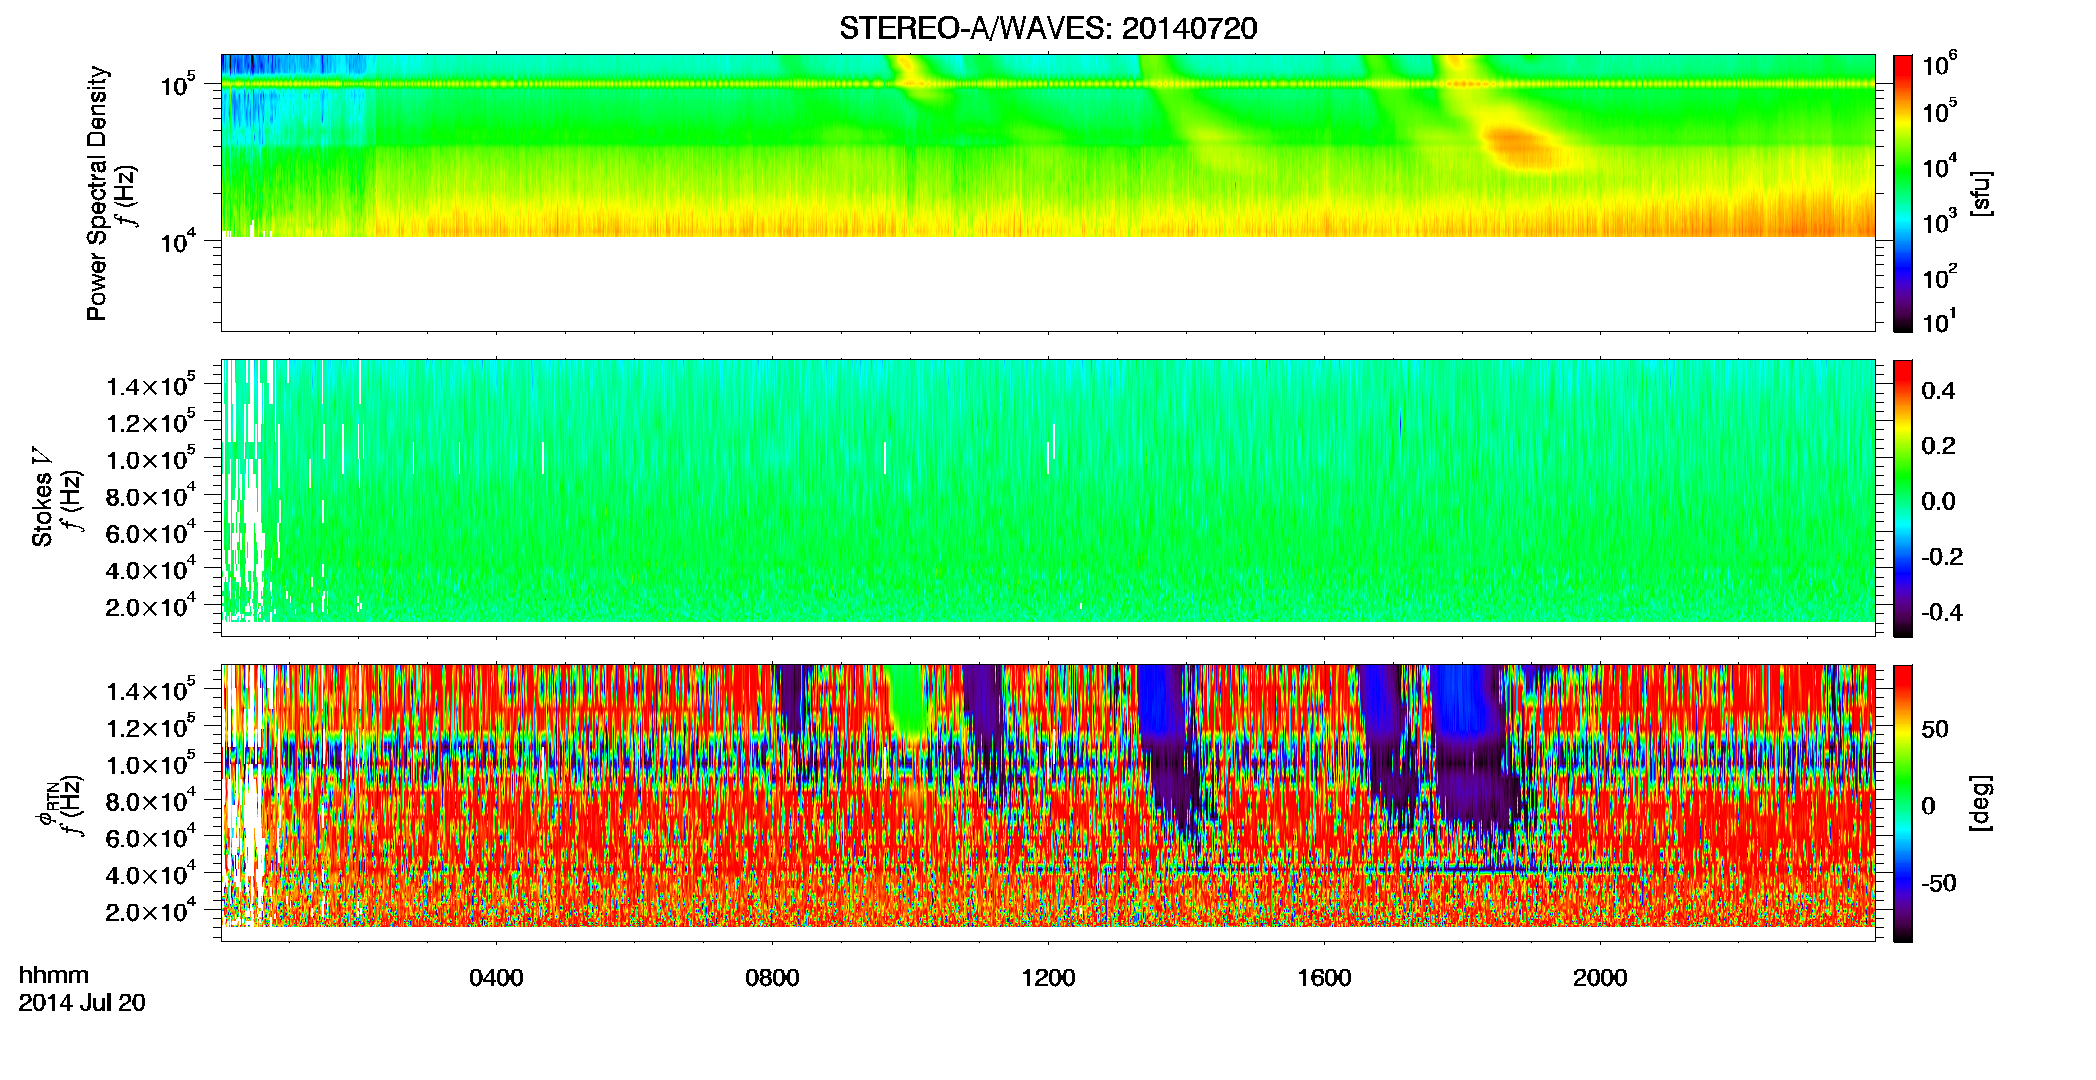Click the 1200 time tick label
The width and height of the screenshot is (2096, 1080).
(x=1048, y=978)
